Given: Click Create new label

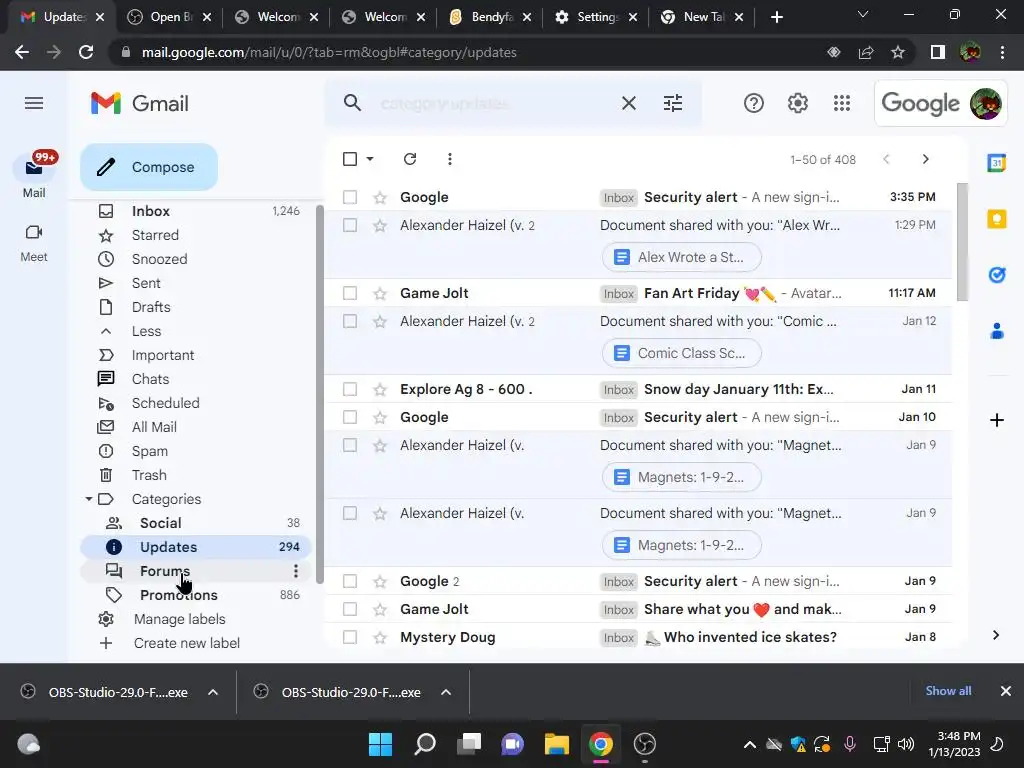Looking at the screenshot, I should pos(186,643).
